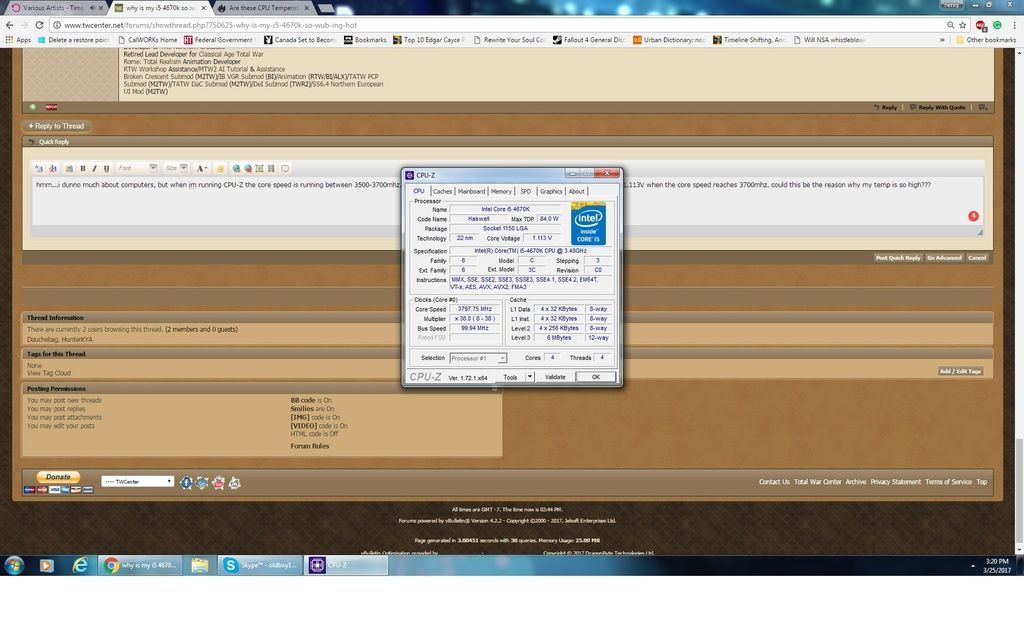Image resolution: width=1024 pixels, height=634 pixels.
Task: Click the Post Quick Reply button
Action: [898, 258]
